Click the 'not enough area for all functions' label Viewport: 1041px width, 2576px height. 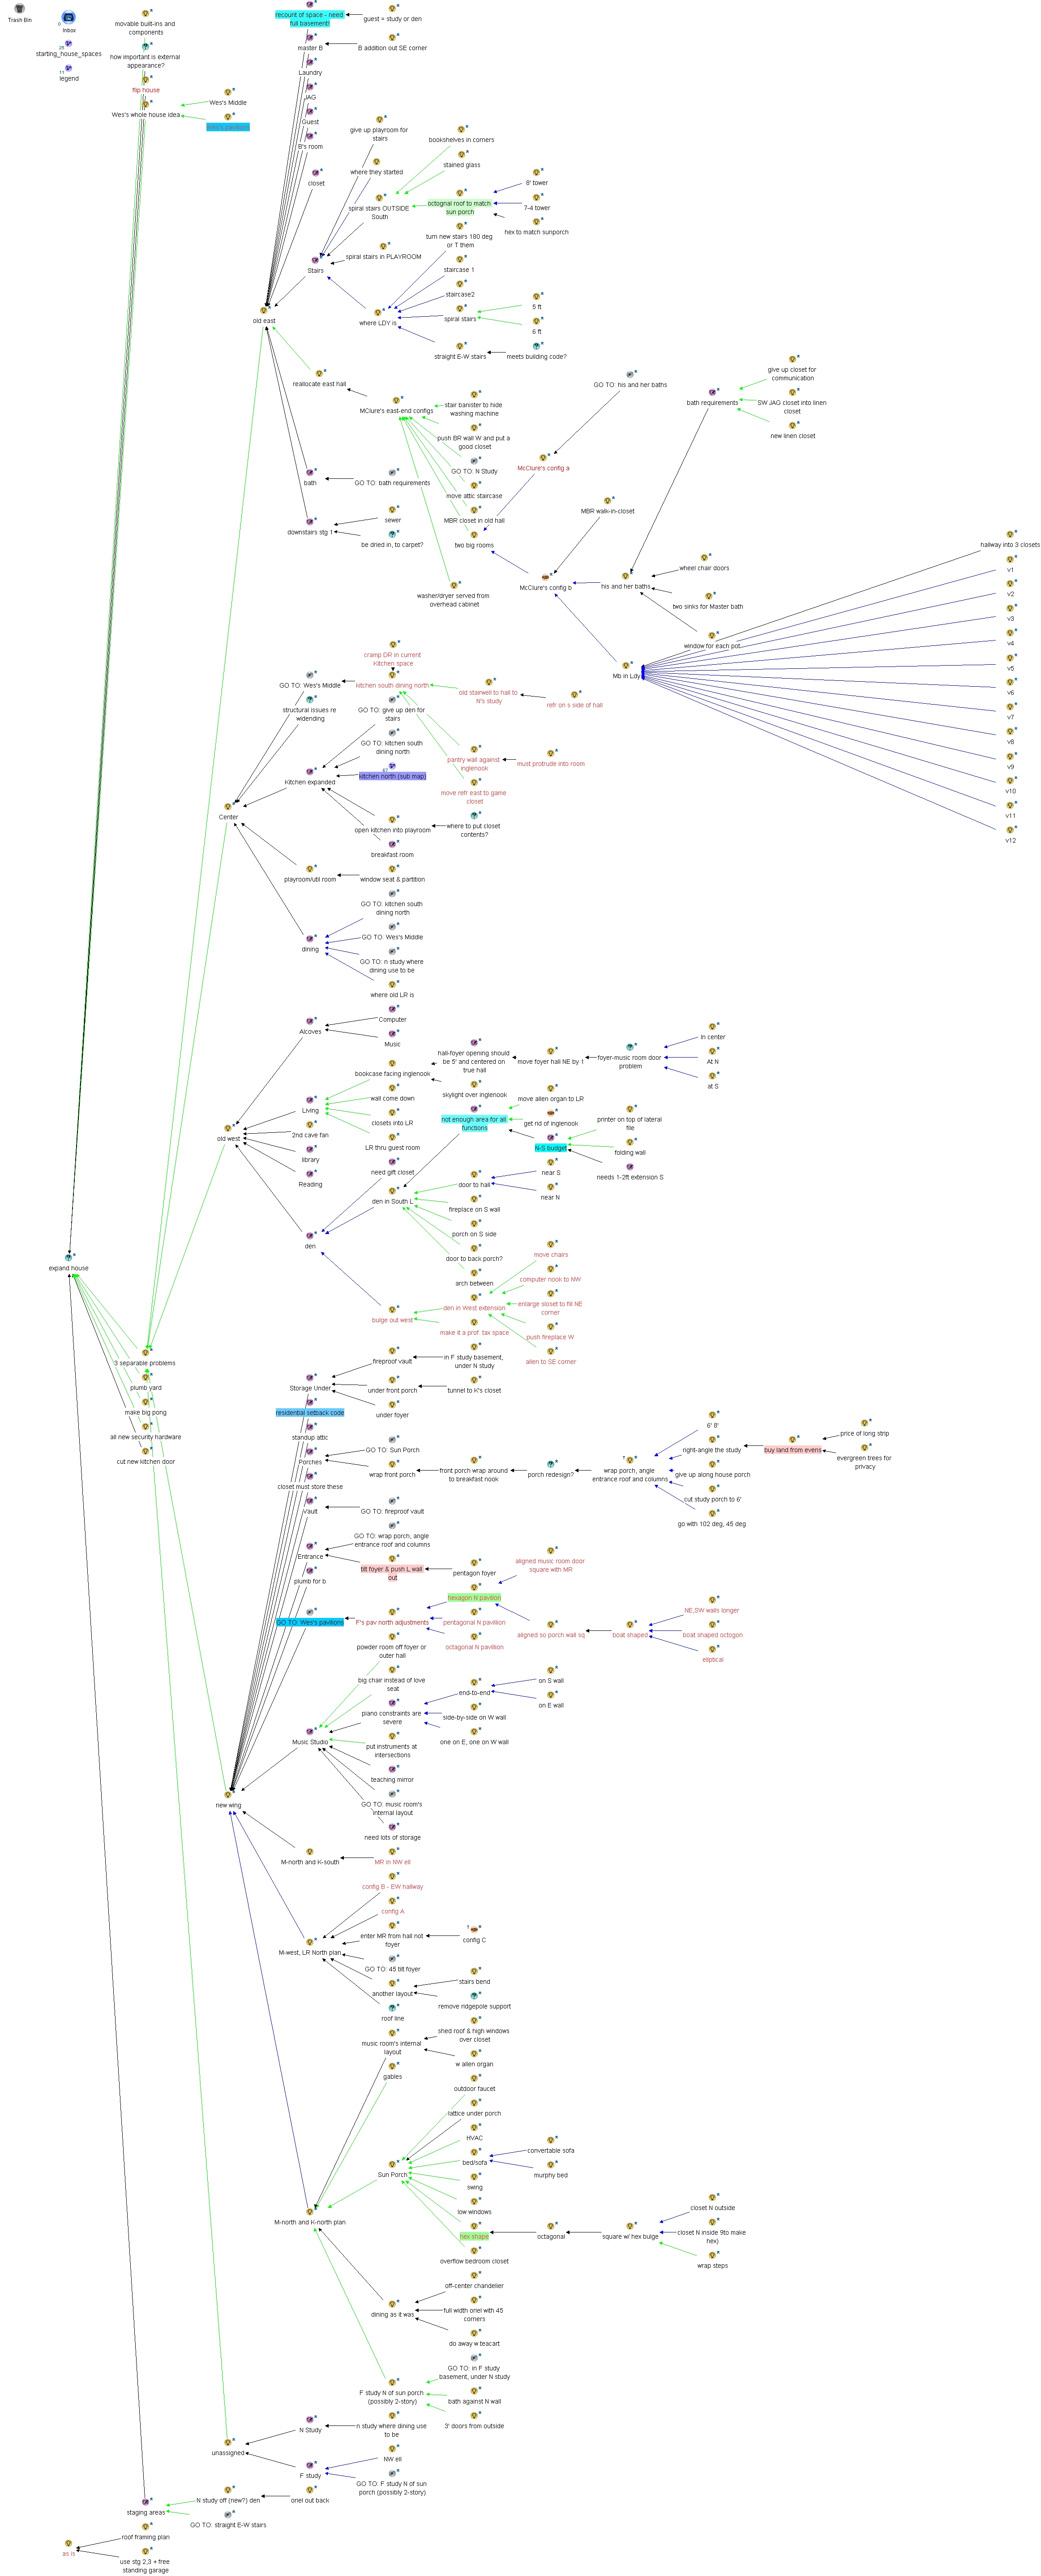click(474, 1124)
